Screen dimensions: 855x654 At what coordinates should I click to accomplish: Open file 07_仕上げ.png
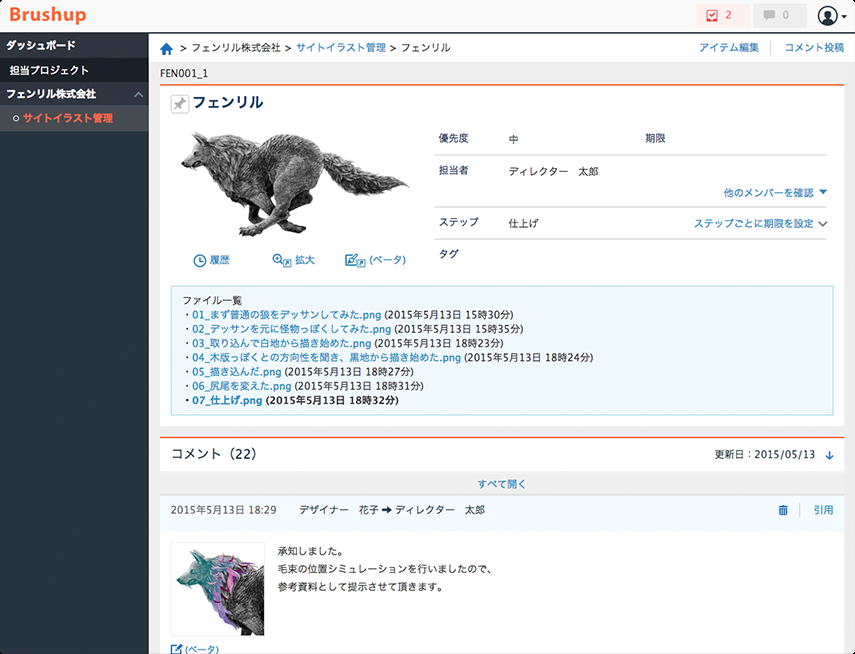(x=227, y=400)
